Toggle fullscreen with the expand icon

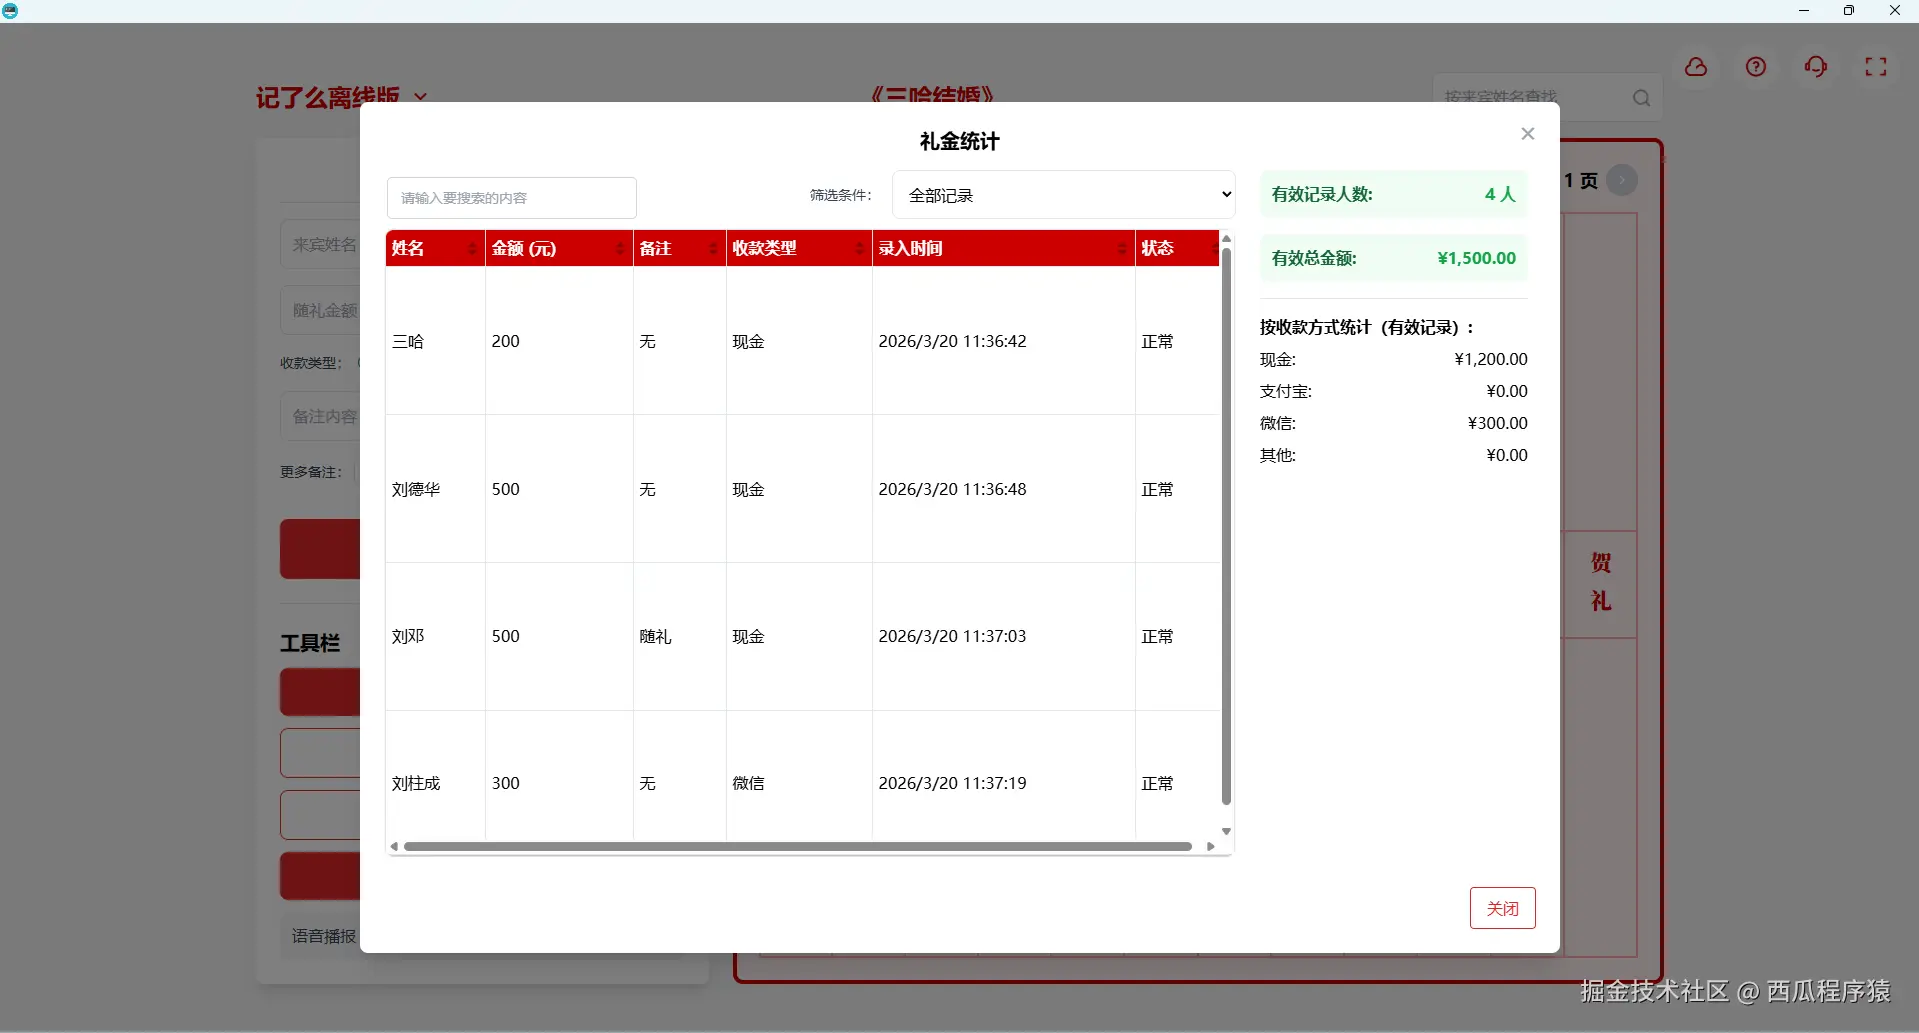[1876, 67]
